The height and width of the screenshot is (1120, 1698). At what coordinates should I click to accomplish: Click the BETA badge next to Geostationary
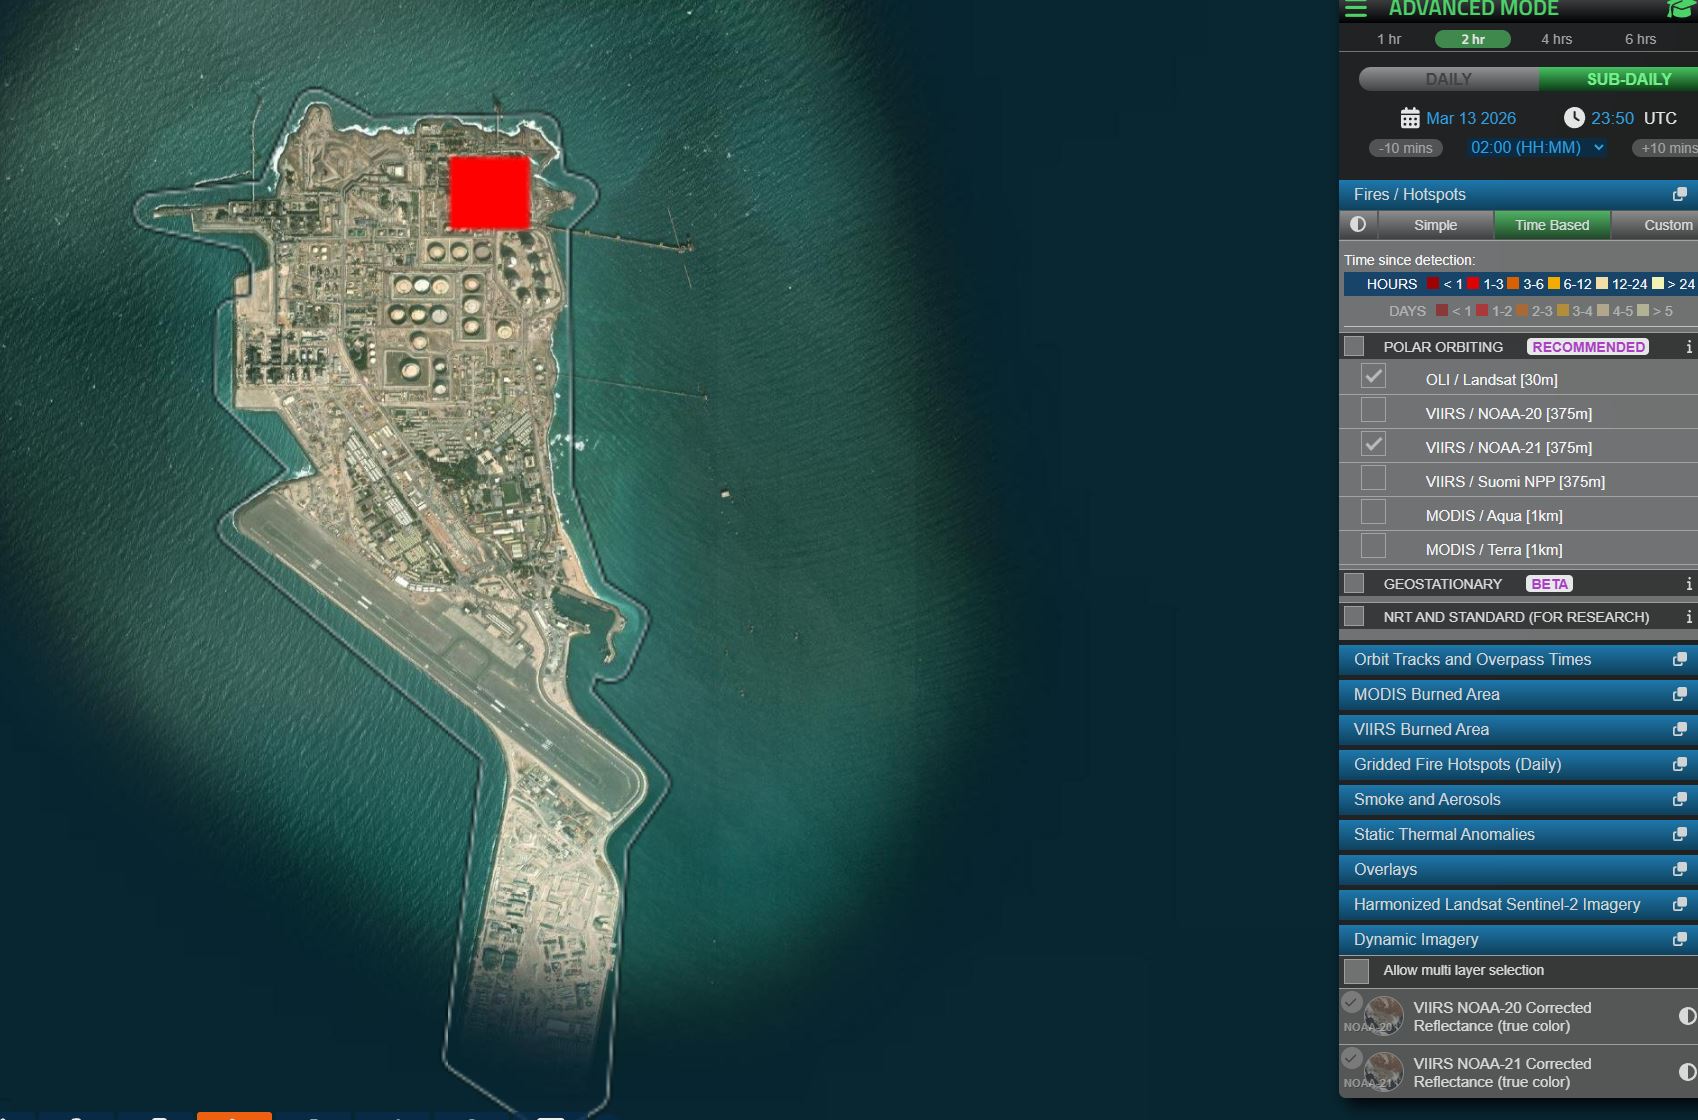coord(1550,584)
